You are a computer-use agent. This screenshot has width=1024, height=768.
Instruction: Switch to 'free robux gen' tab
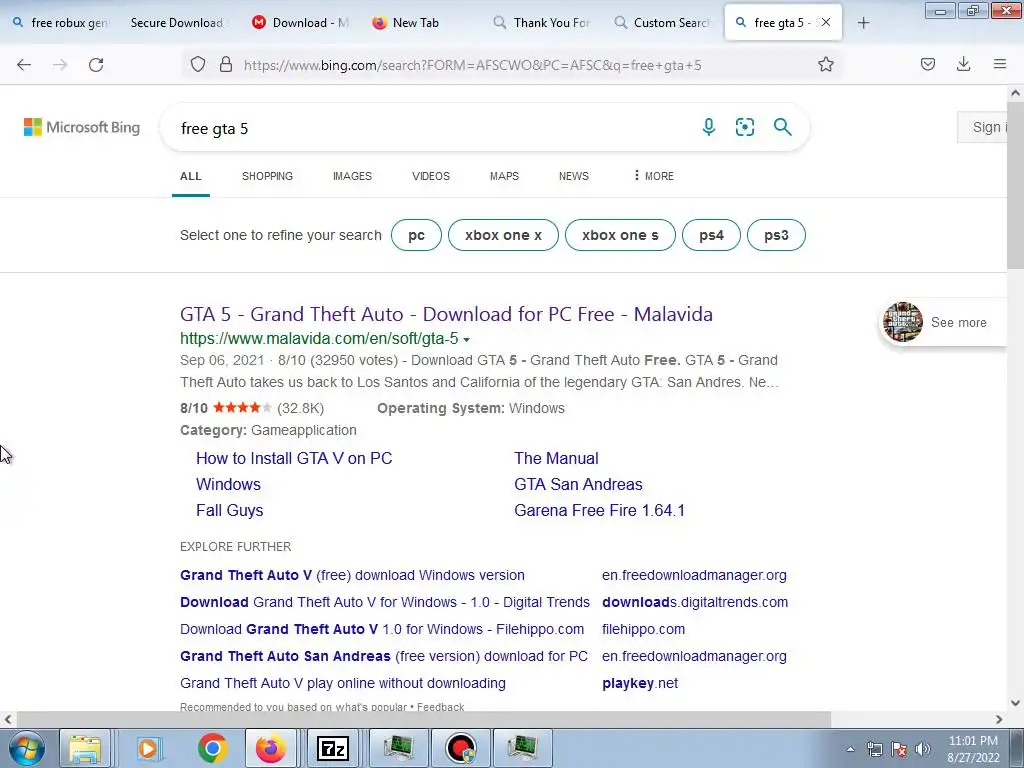coord(60,23)
